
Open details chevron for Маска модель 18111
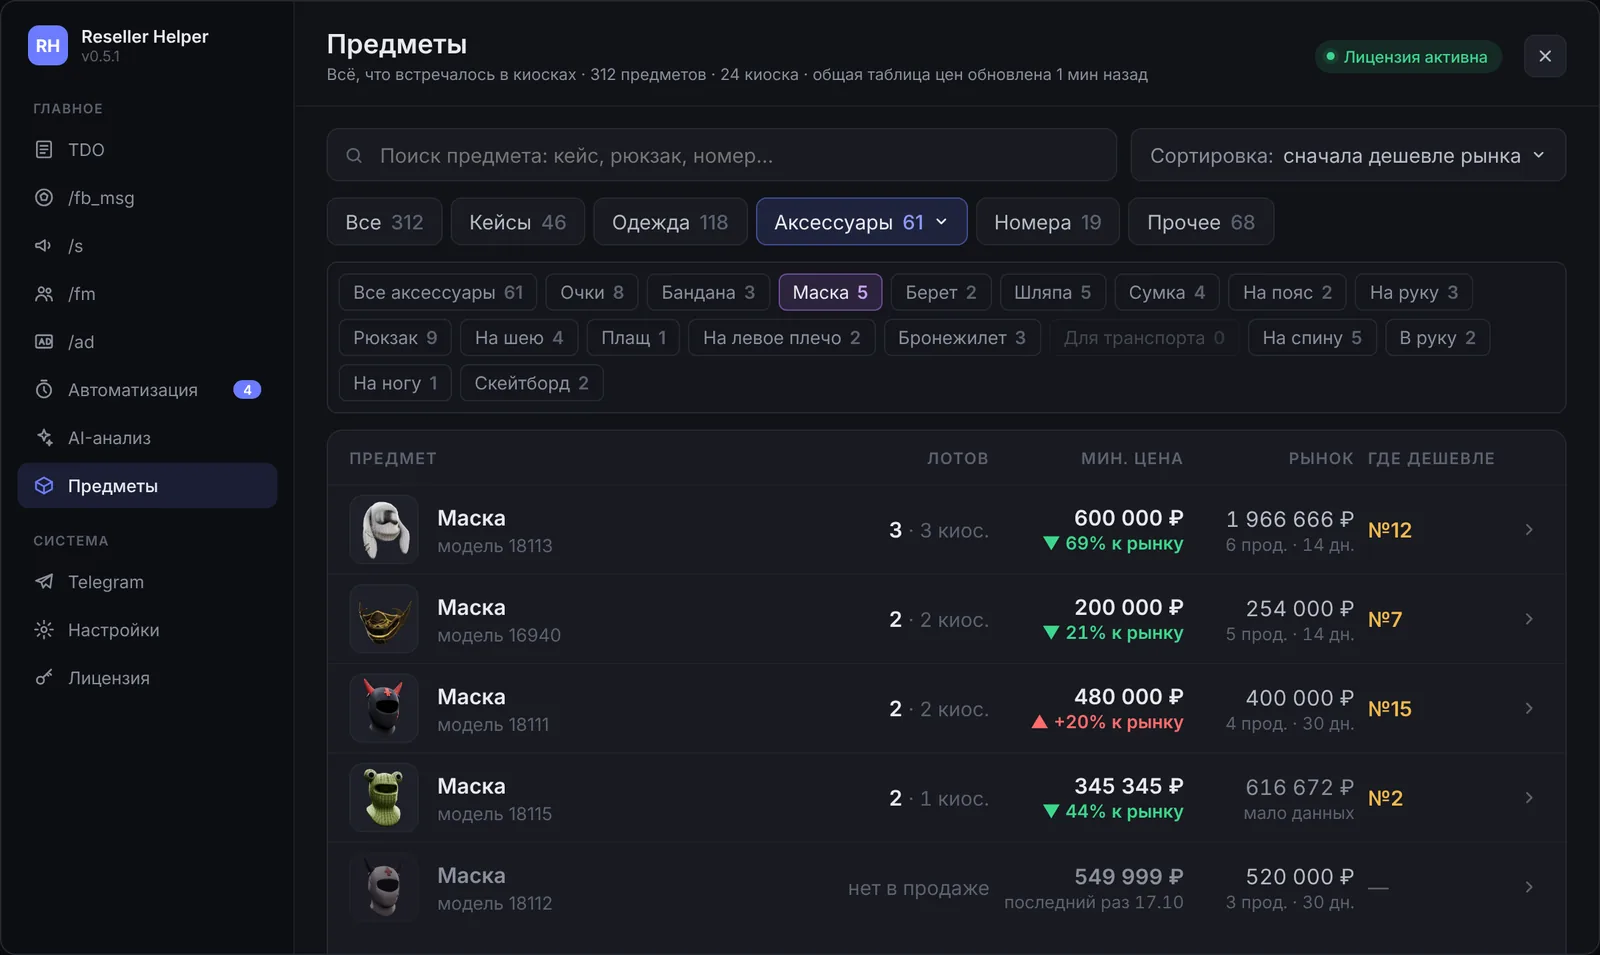(1529, 708)
